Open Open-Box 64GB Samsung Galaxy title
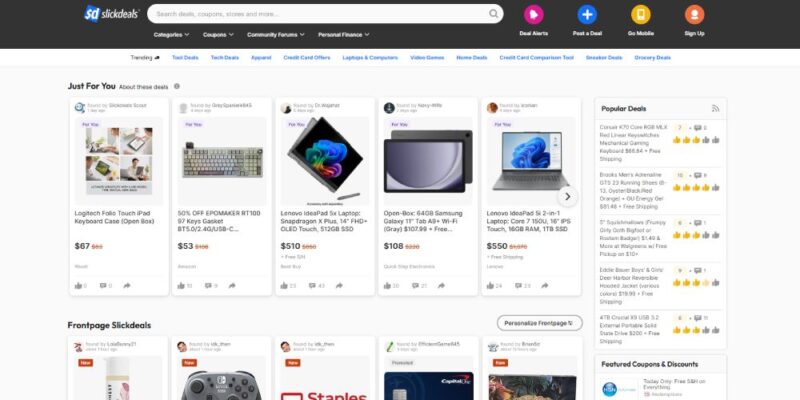 click(423, 221)
